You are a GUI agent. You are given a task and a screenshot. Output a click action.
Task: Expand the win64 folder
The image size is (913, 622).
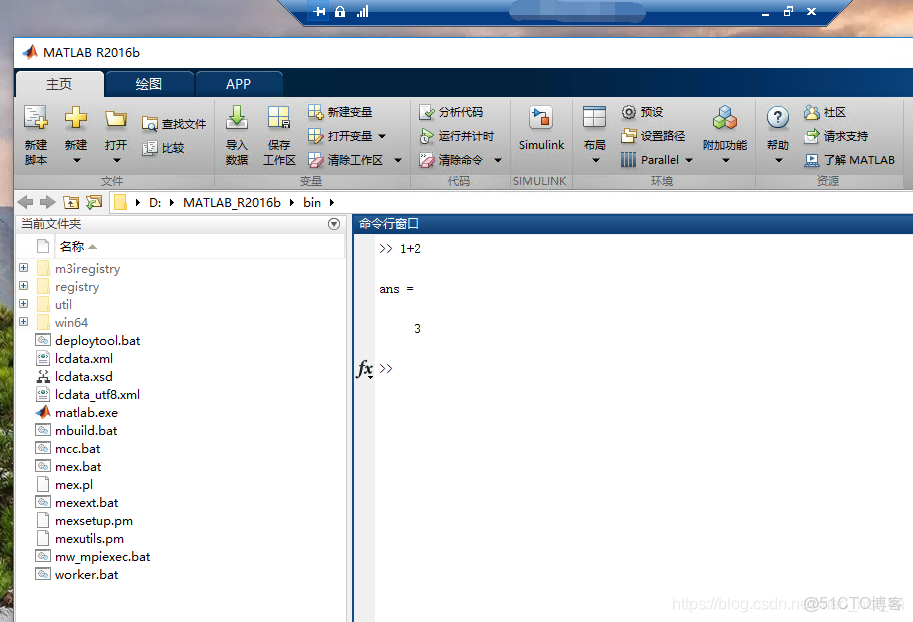pyautogui.click(x=23, y=321)
